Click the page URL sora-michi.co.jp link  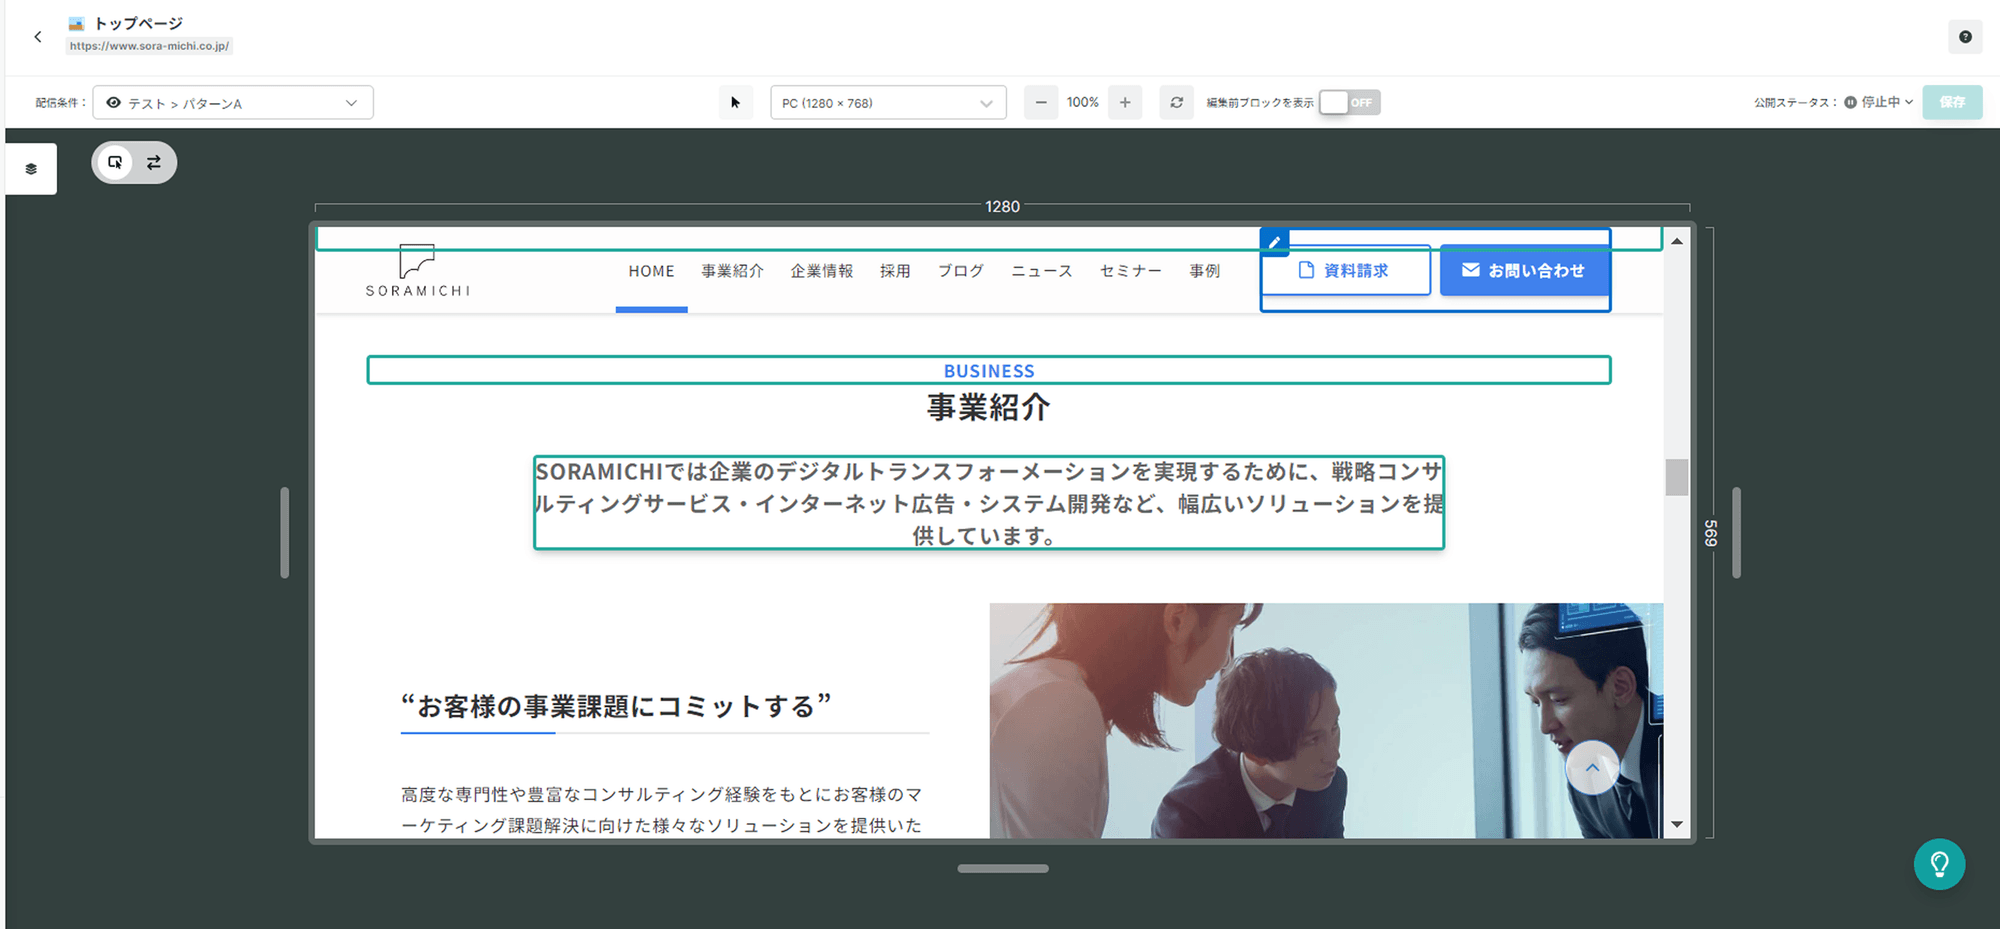point(149,46)
